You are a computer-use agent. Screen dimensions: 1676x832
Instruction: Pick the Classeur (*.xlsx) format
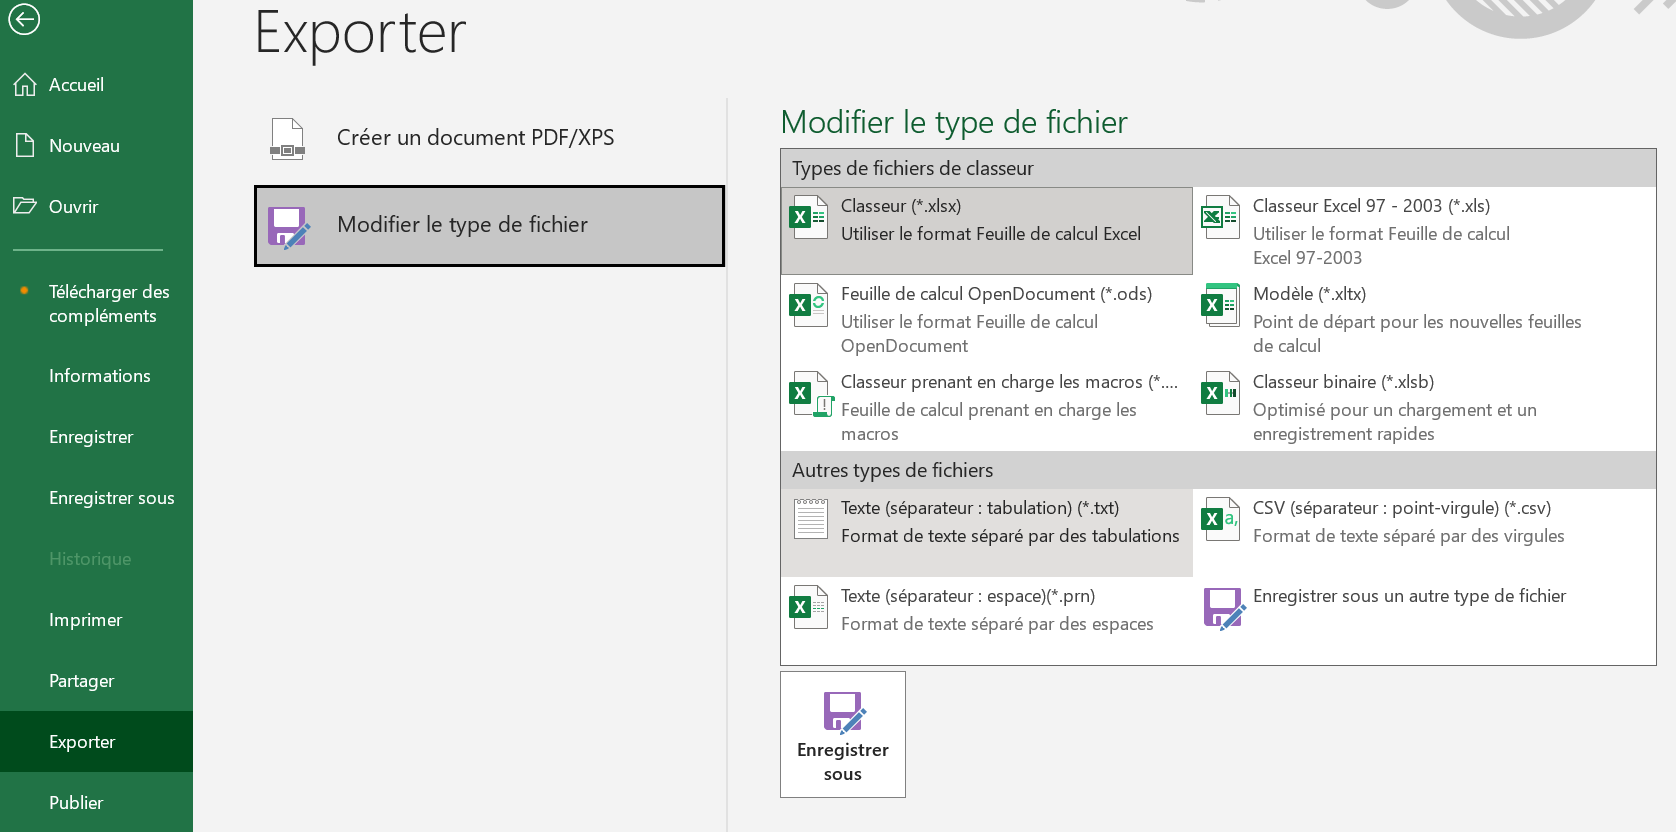pyautogui.click(x=987, y=231)
